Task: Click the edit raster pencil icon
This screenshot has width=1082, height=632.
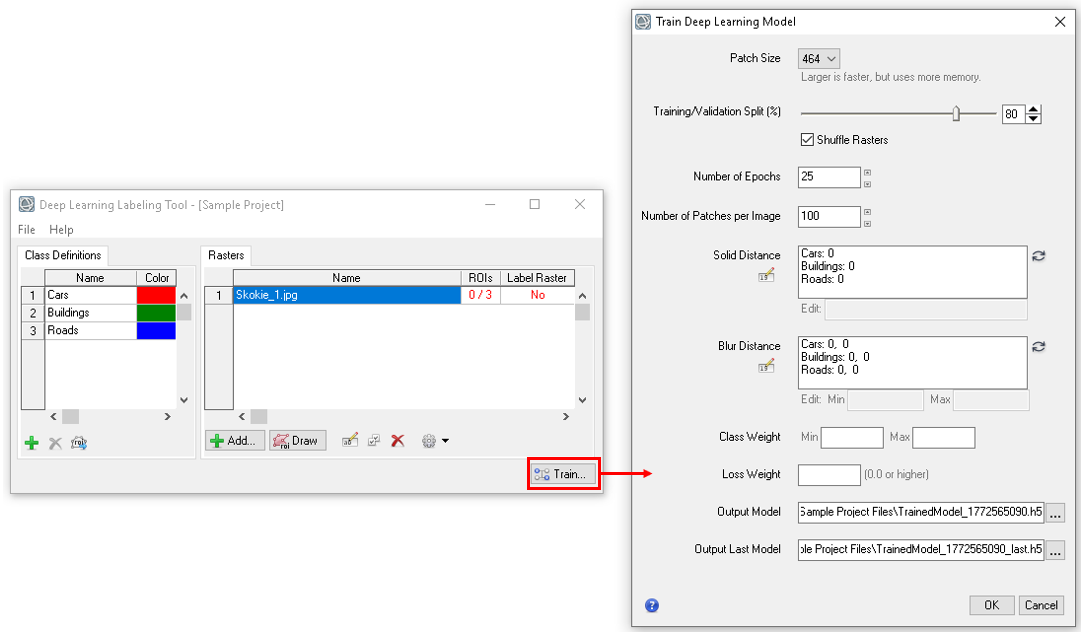Action: pyautogui.click(x=349, y=440)
